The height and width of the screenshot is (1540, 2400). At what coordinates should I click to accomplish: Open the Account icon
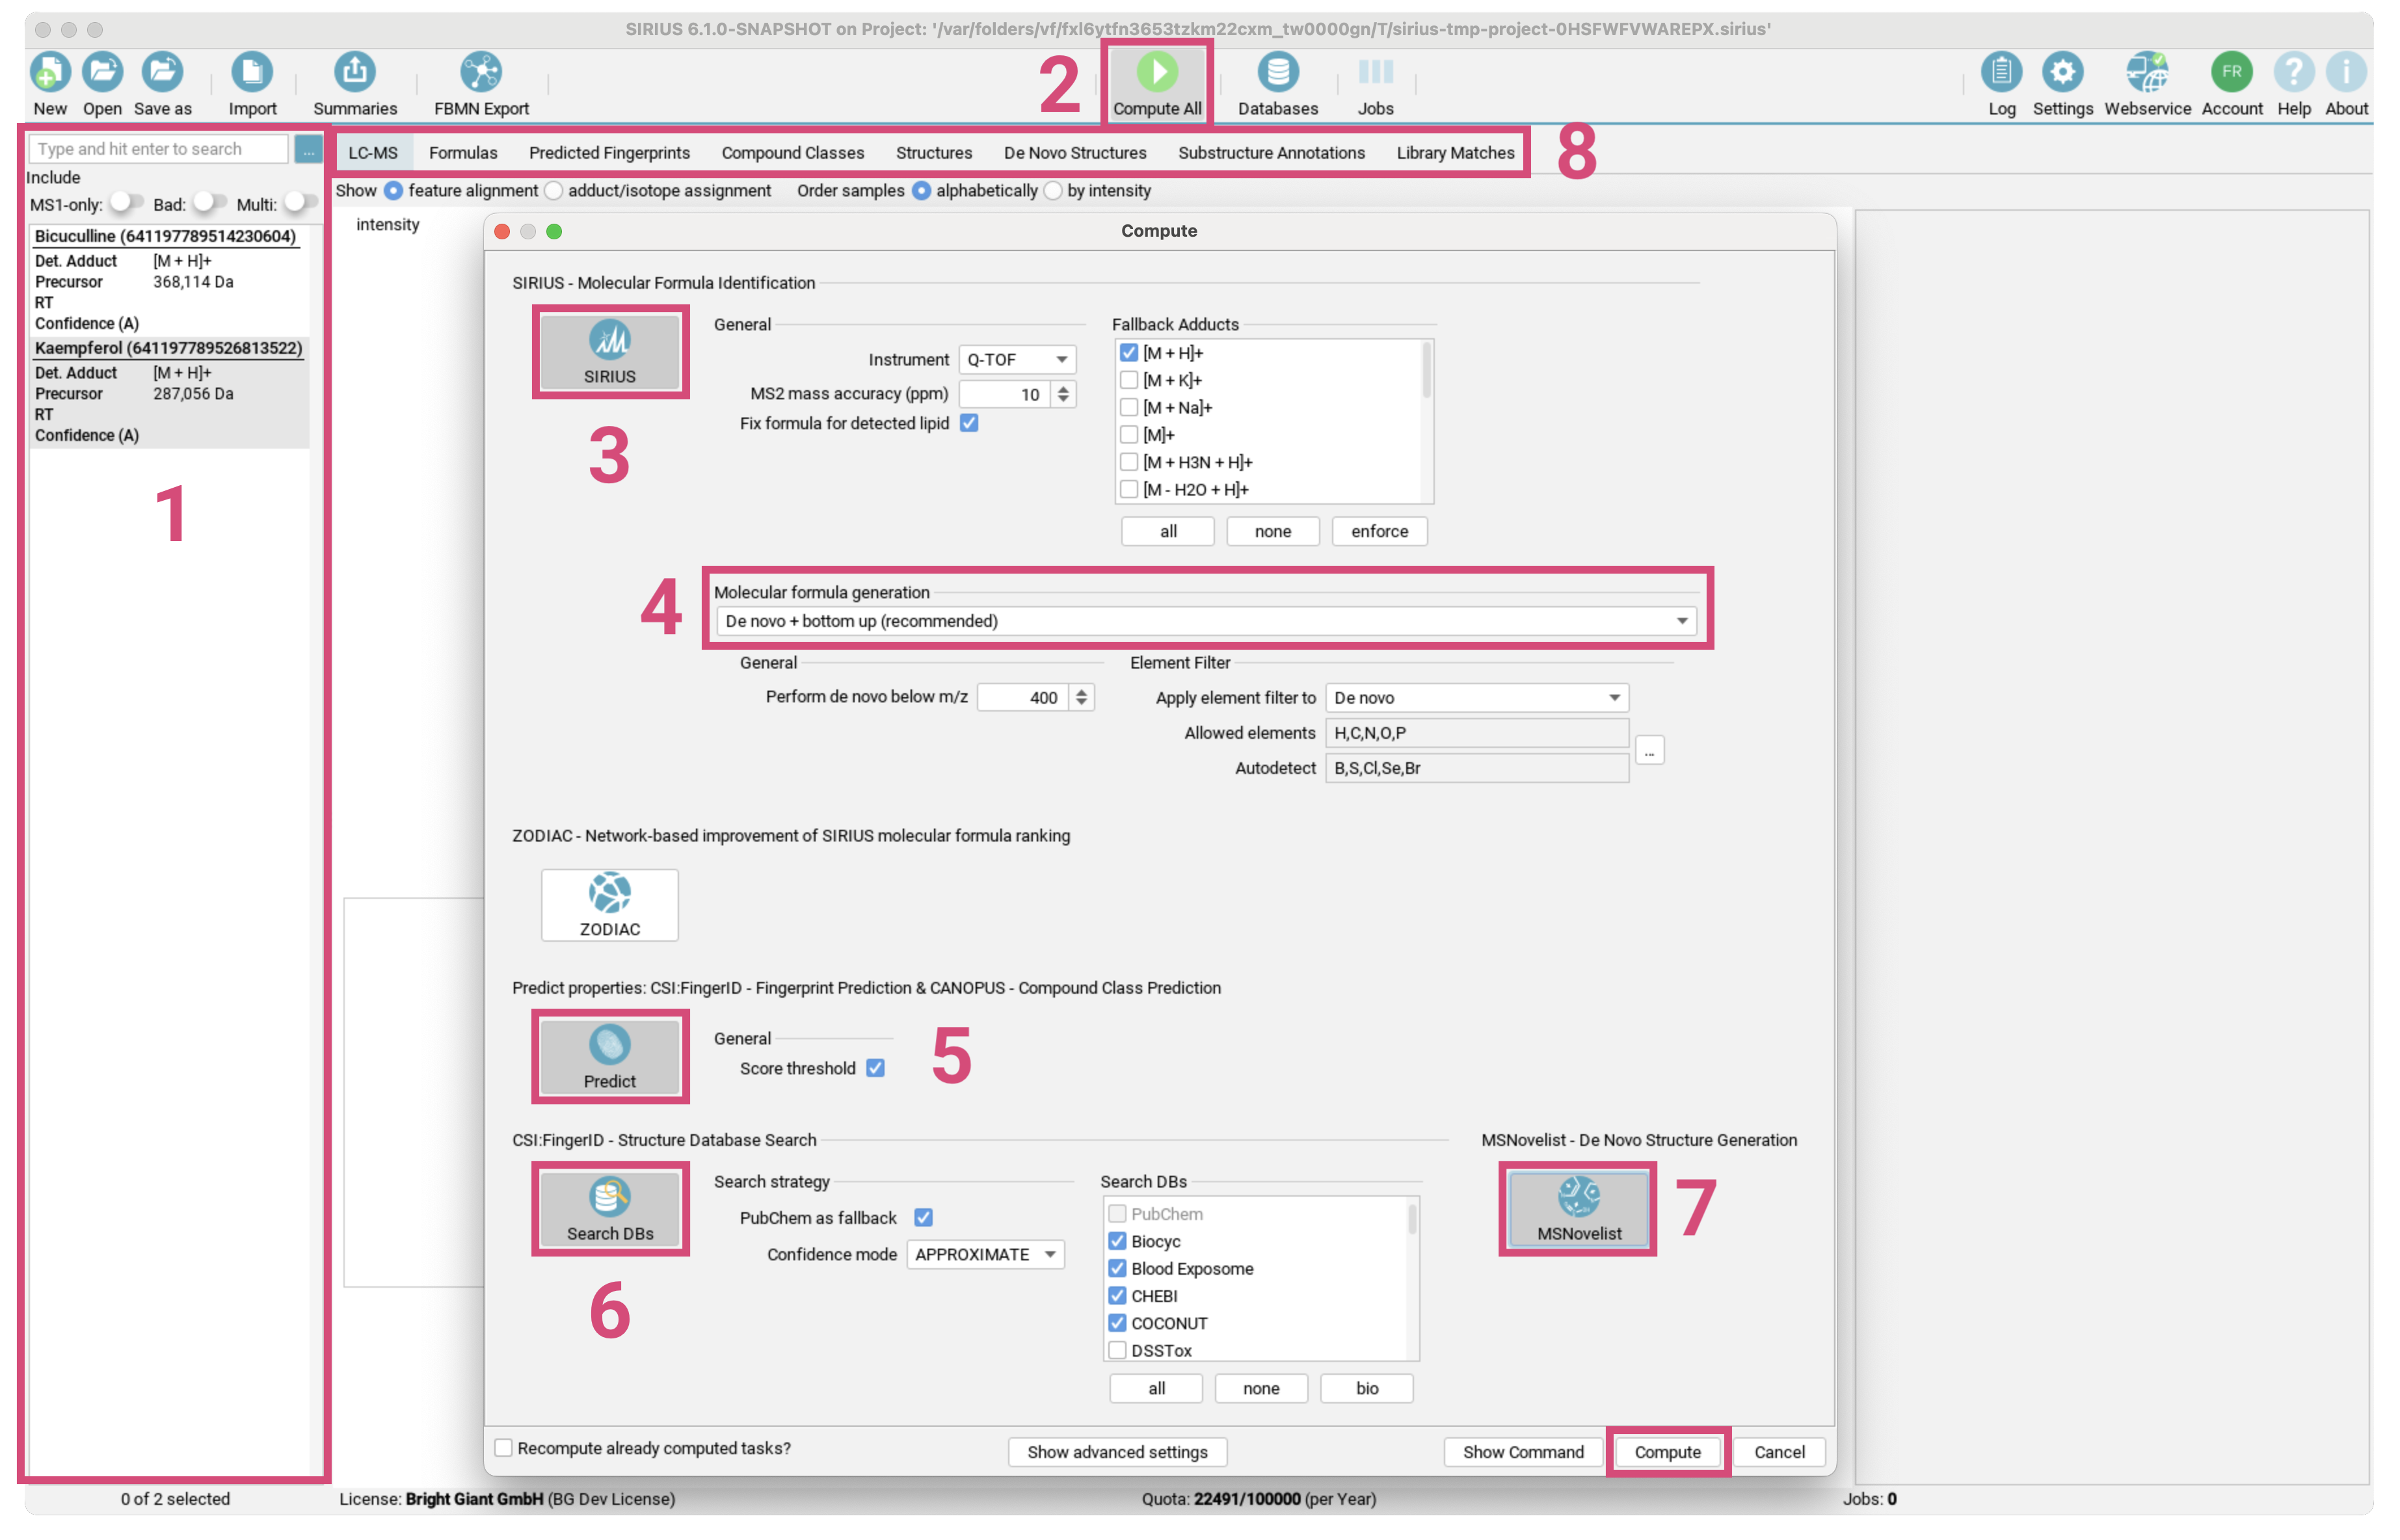[x=2232, y=72]
